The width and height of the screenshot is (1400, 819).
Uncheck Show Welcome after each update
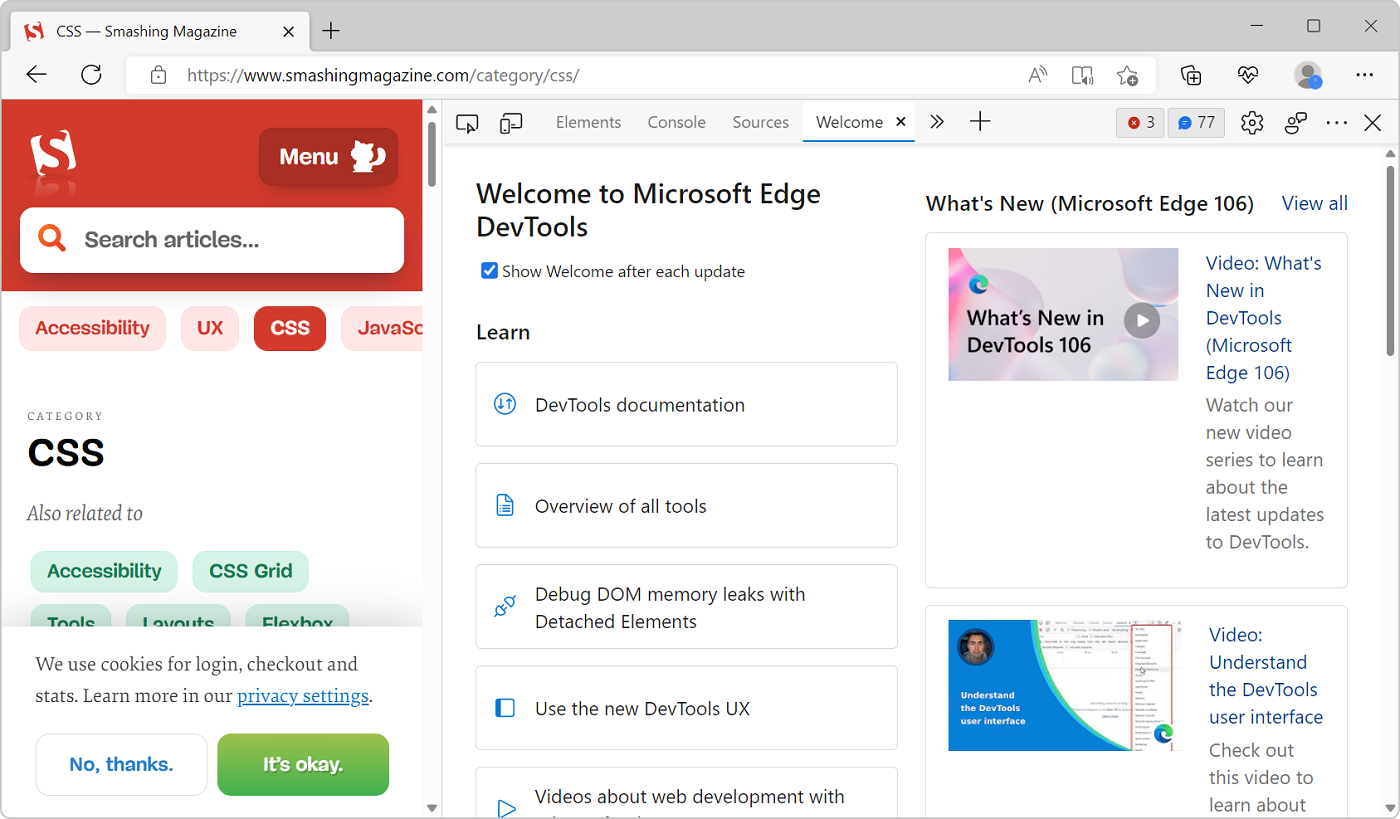coord(489,270)
